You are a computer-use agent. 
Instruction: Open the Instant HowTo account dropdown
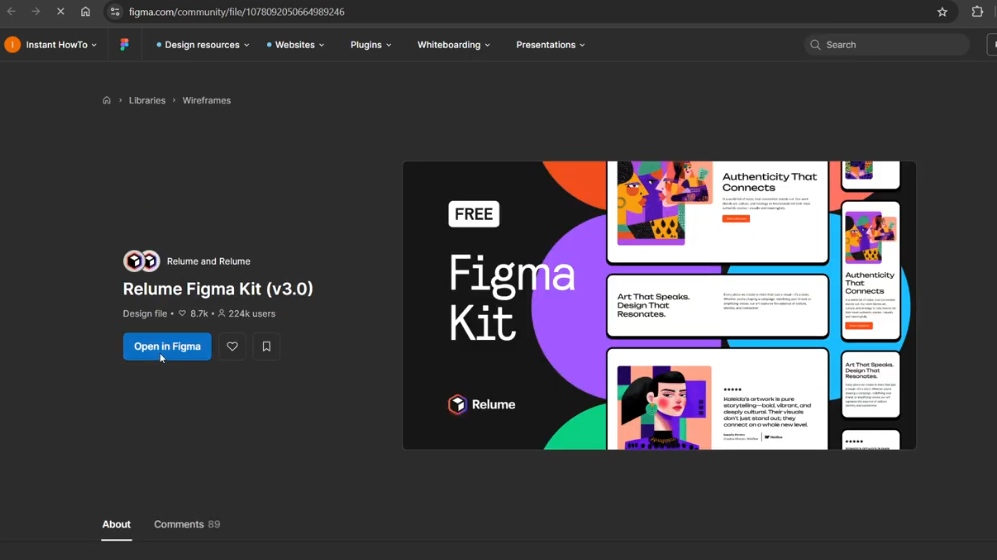pyautogui.click(x=52, y=44)
